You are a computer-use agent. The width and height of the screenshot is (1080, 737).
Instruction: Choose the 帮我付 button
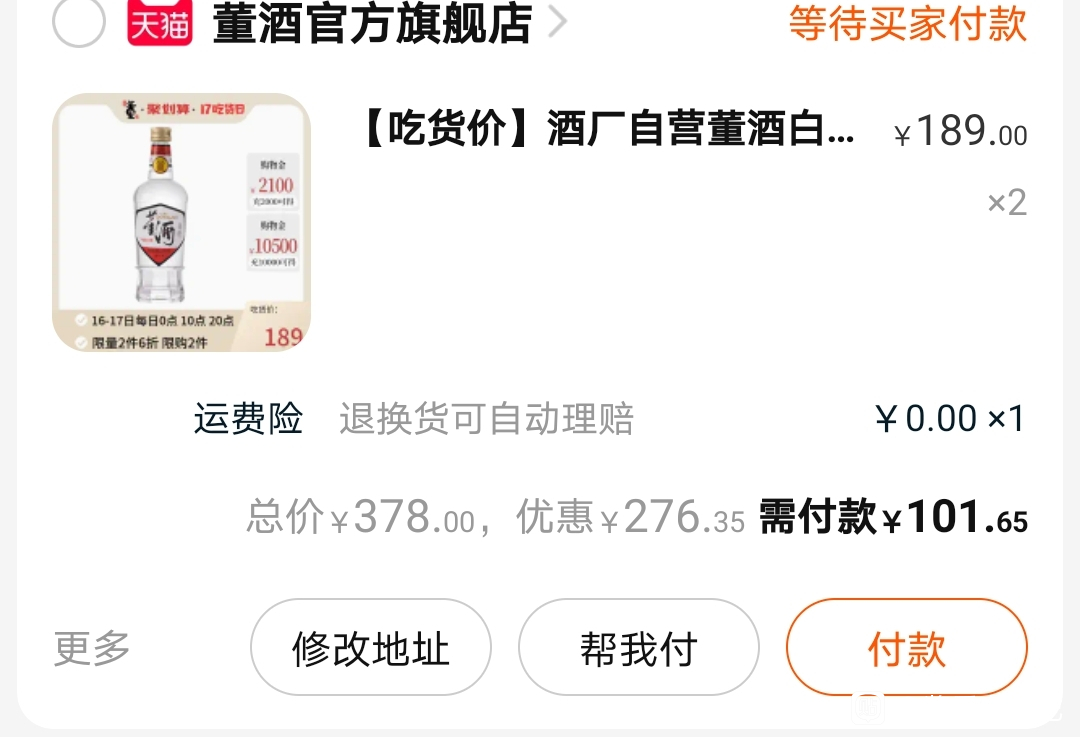pyautogui.click(x=638, y=647)
